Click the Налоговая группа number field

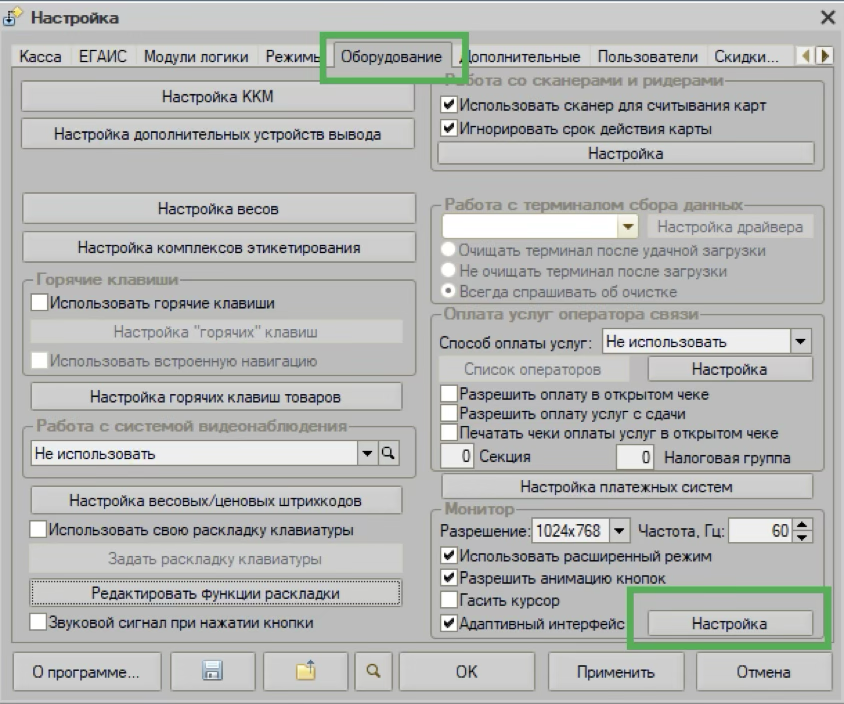635,456
